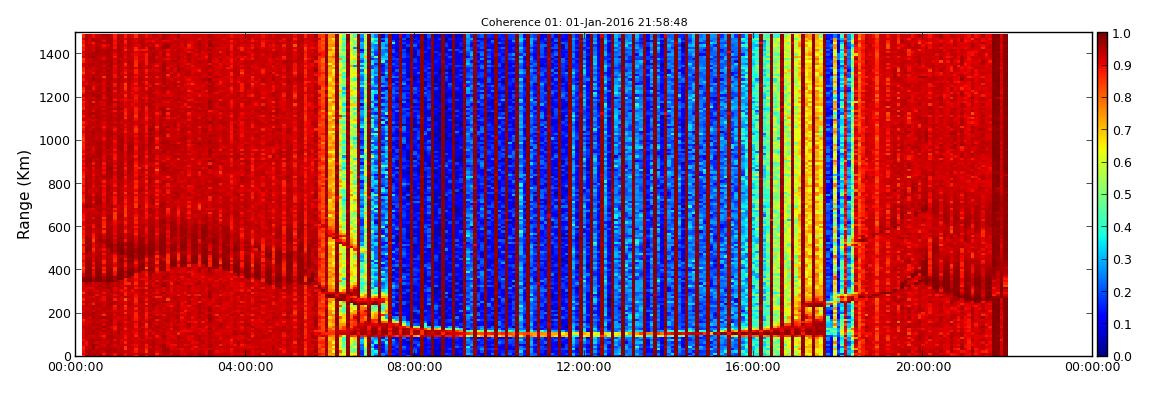
Task: Click the colorbar 0.9 label
Action: click(x=1122, y=66)
